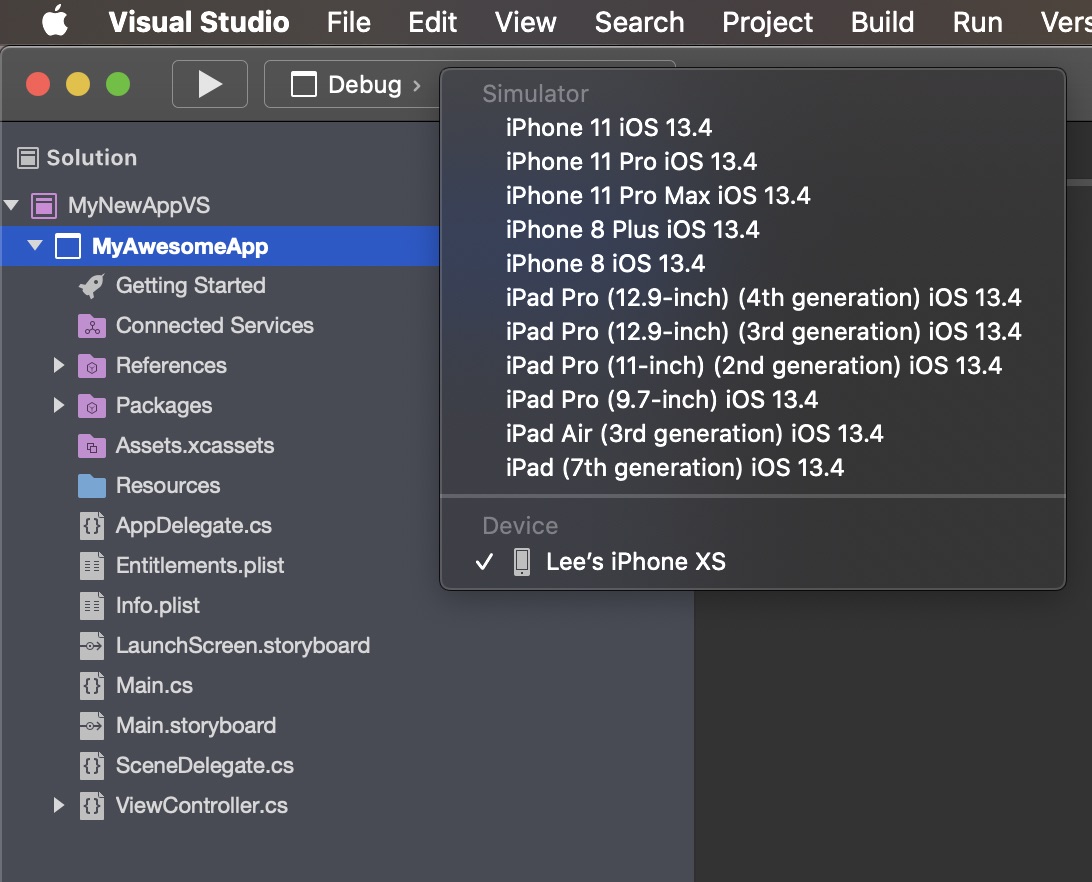Click the Getting Started rocket icon

click(92, 286)
